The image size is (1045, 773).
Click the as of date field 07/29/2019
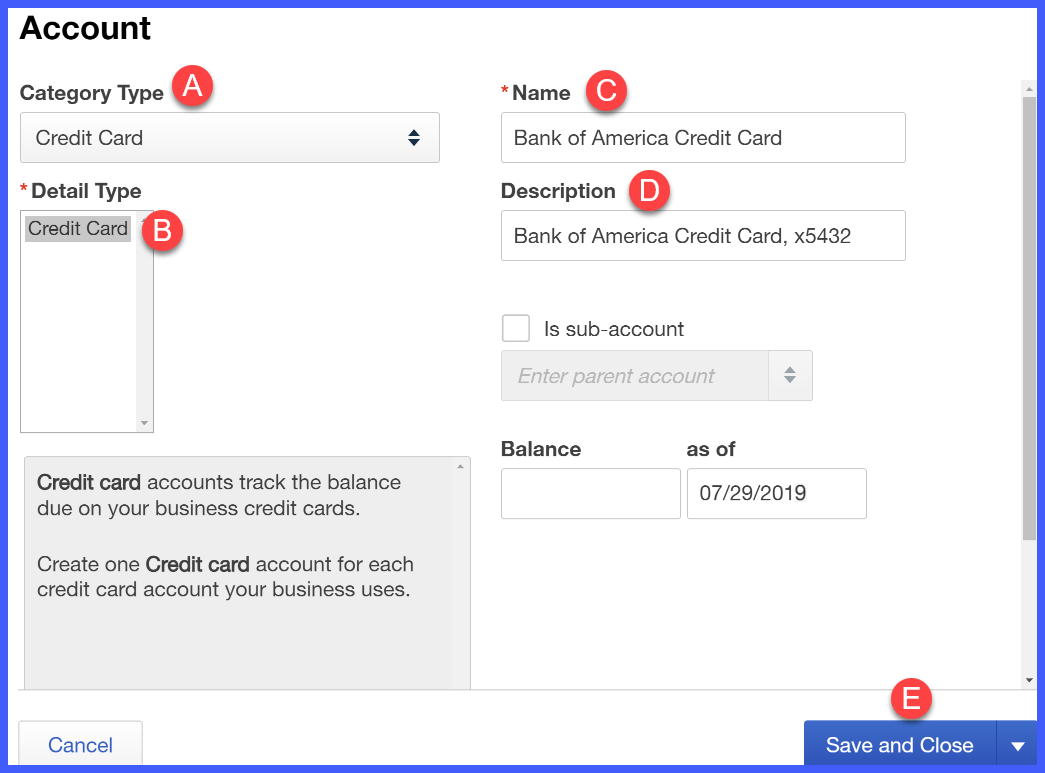776,494
